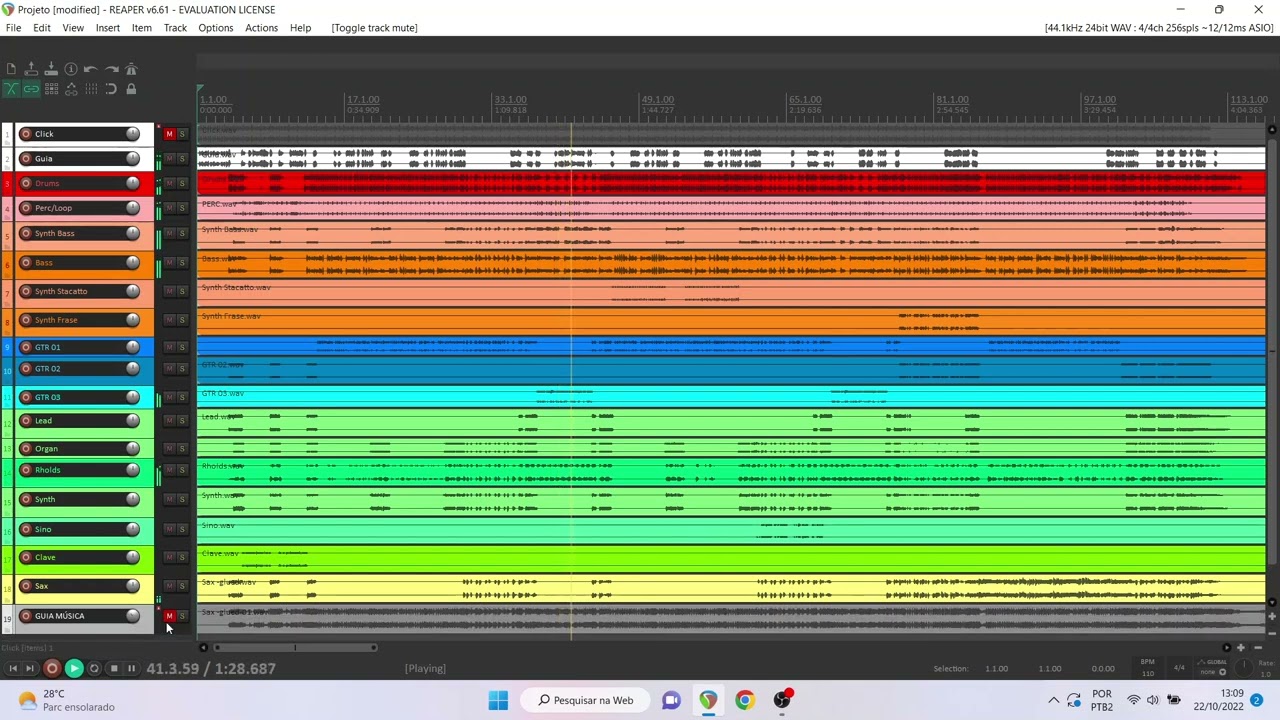Go to start of project transport button
1280x720 pixels.
[x=13, y=669]
